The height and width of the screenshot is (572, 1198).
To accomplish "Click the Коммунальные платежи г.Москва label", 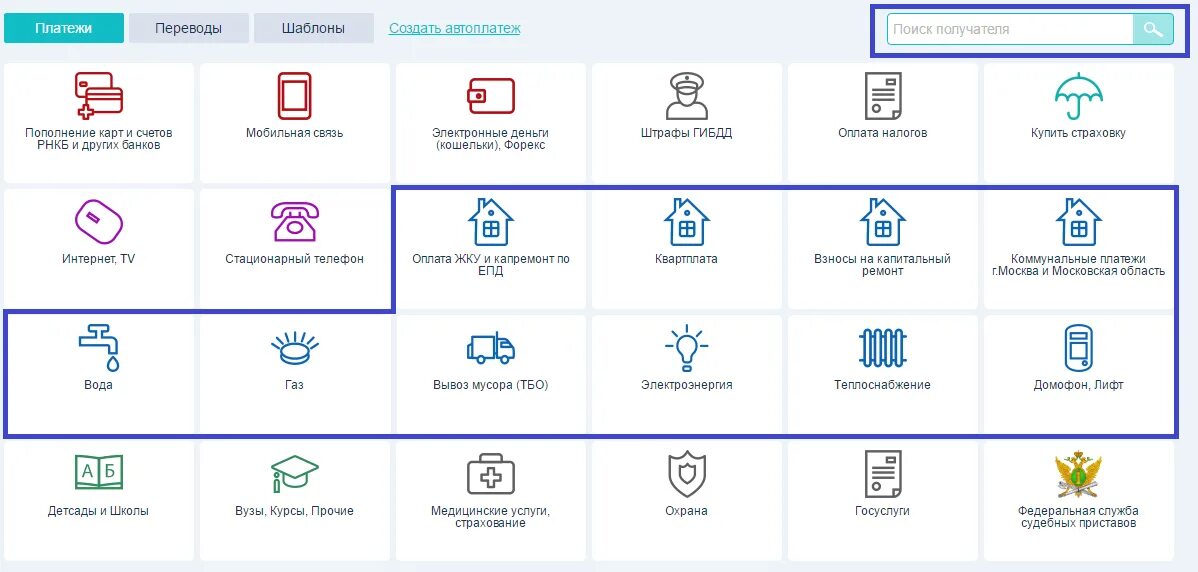I will click(x=1078, y=265).
